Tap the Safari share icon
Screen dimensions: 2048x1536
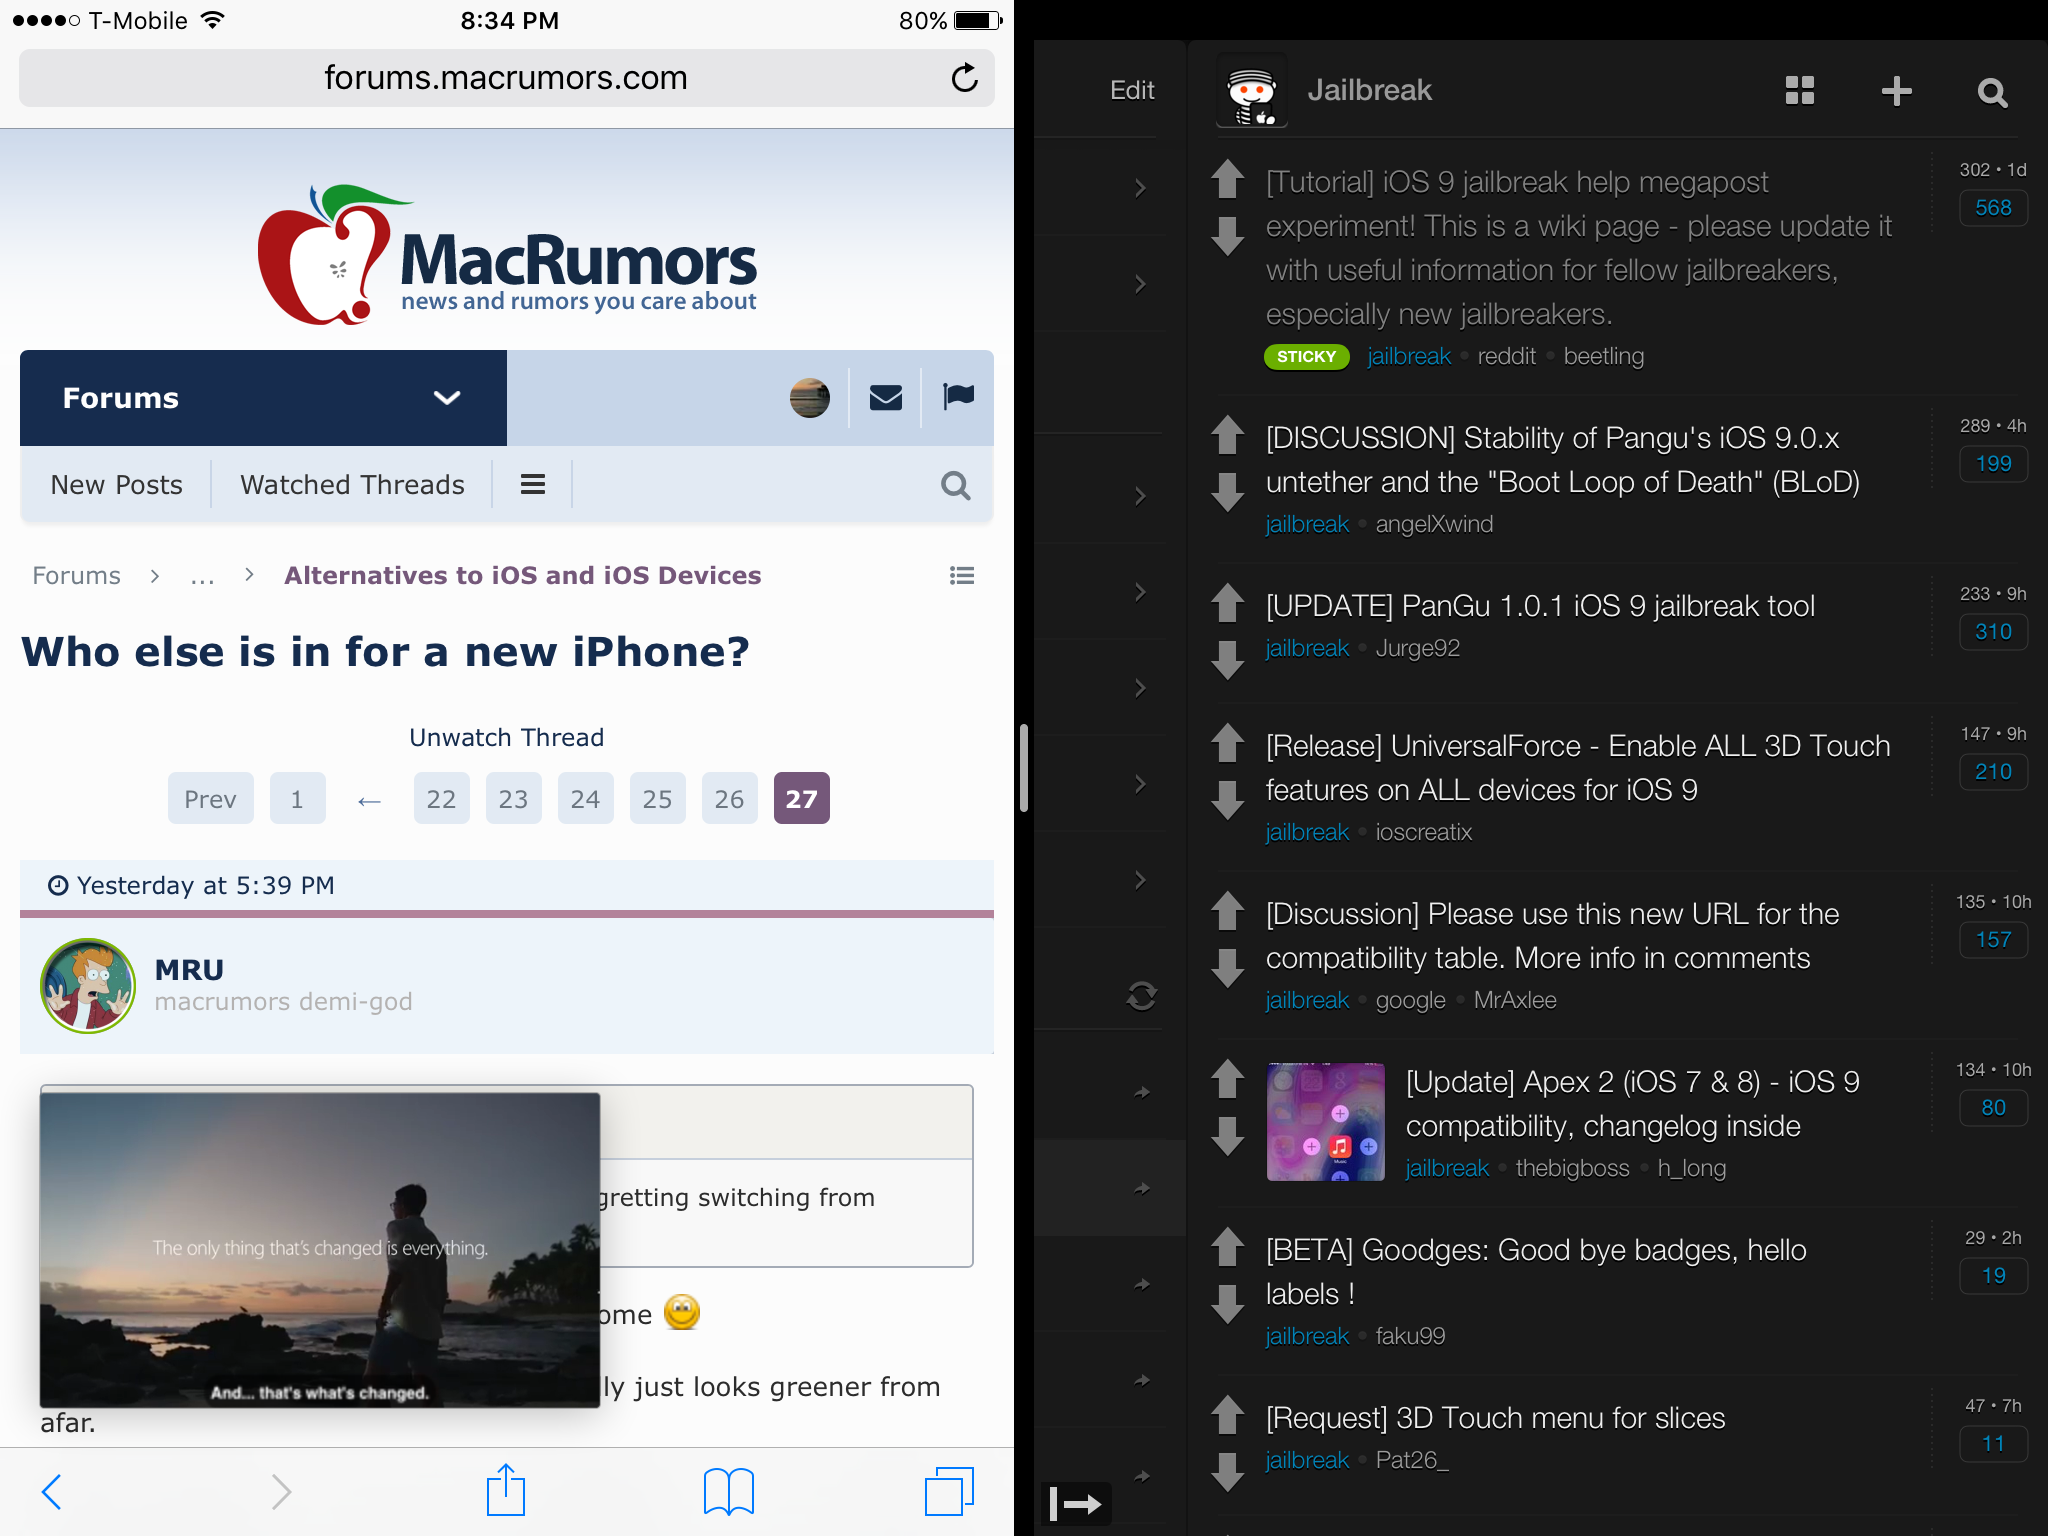click(506, 1491)
